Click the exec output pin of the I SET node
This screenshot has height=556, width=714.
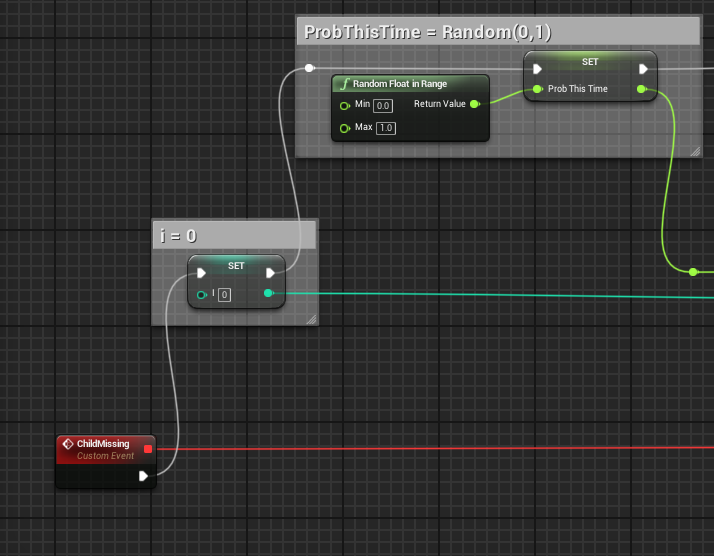tap(270, 273)
